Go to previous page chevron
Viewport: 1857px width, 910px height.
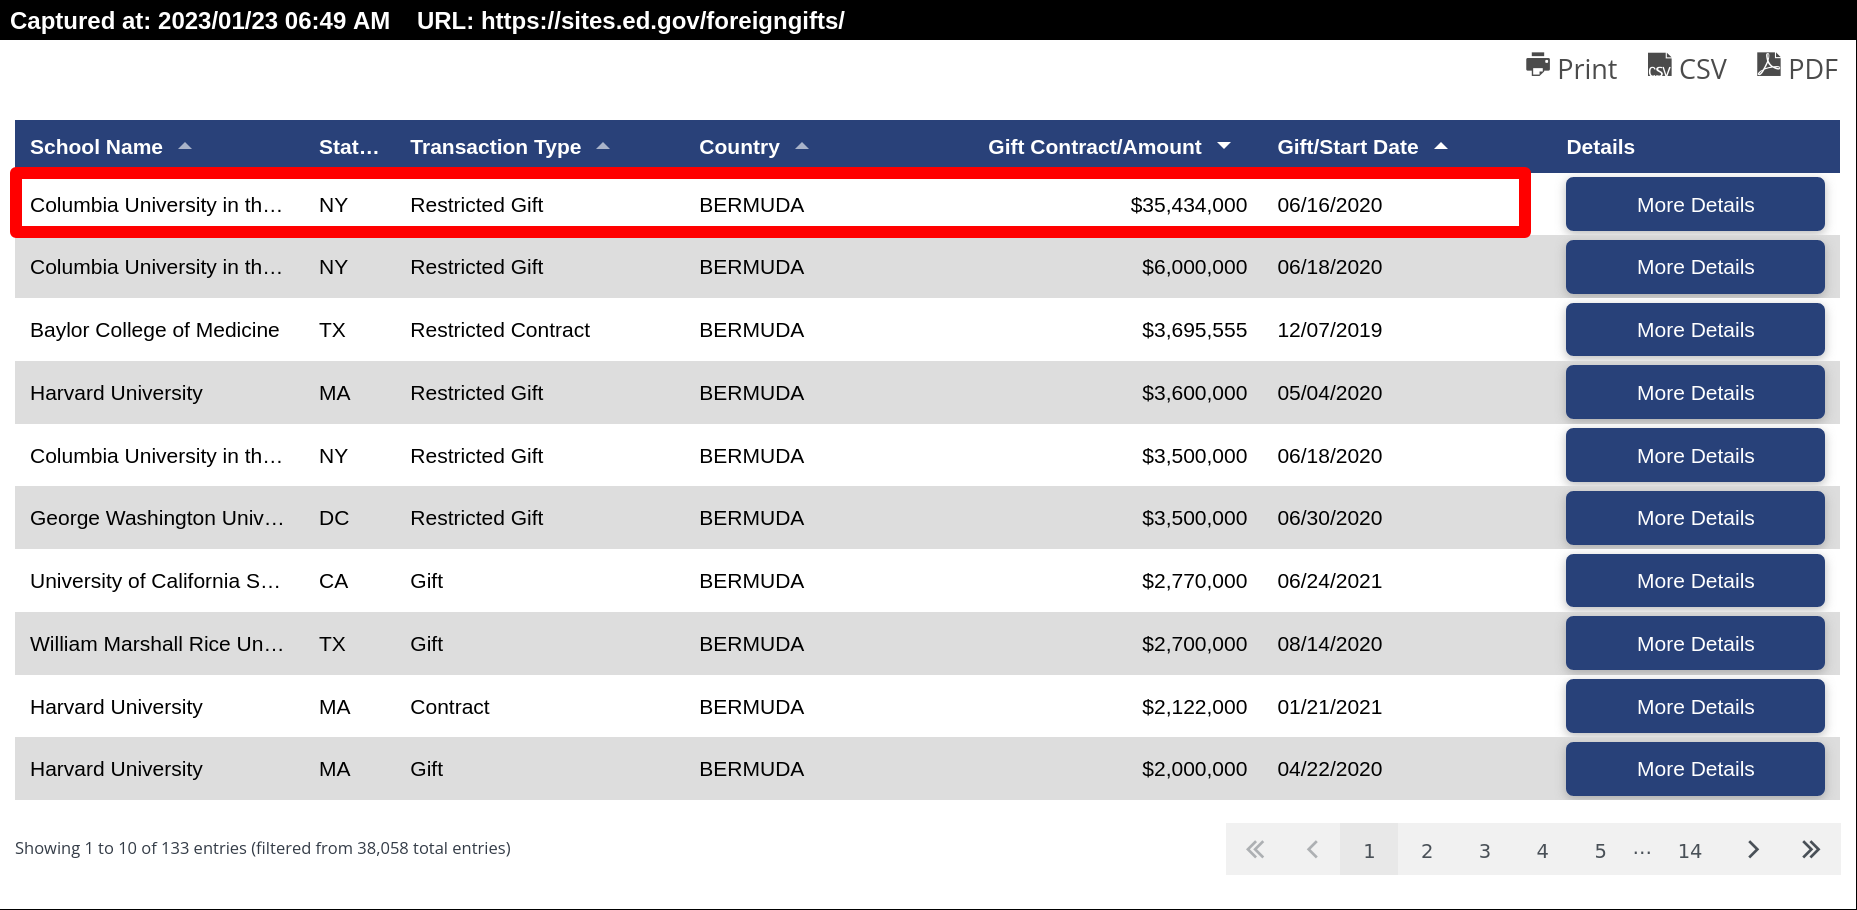pos(1312,850)
